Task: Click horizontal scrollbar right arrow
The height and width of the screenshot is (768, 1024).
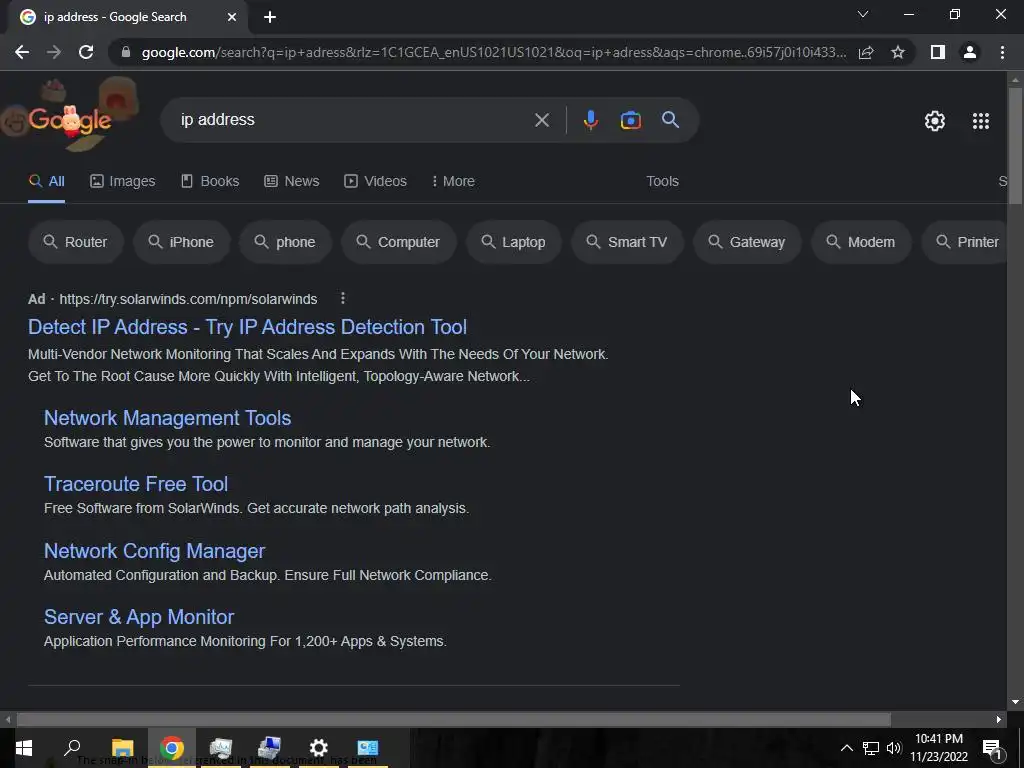Action: tap(999, 720)
